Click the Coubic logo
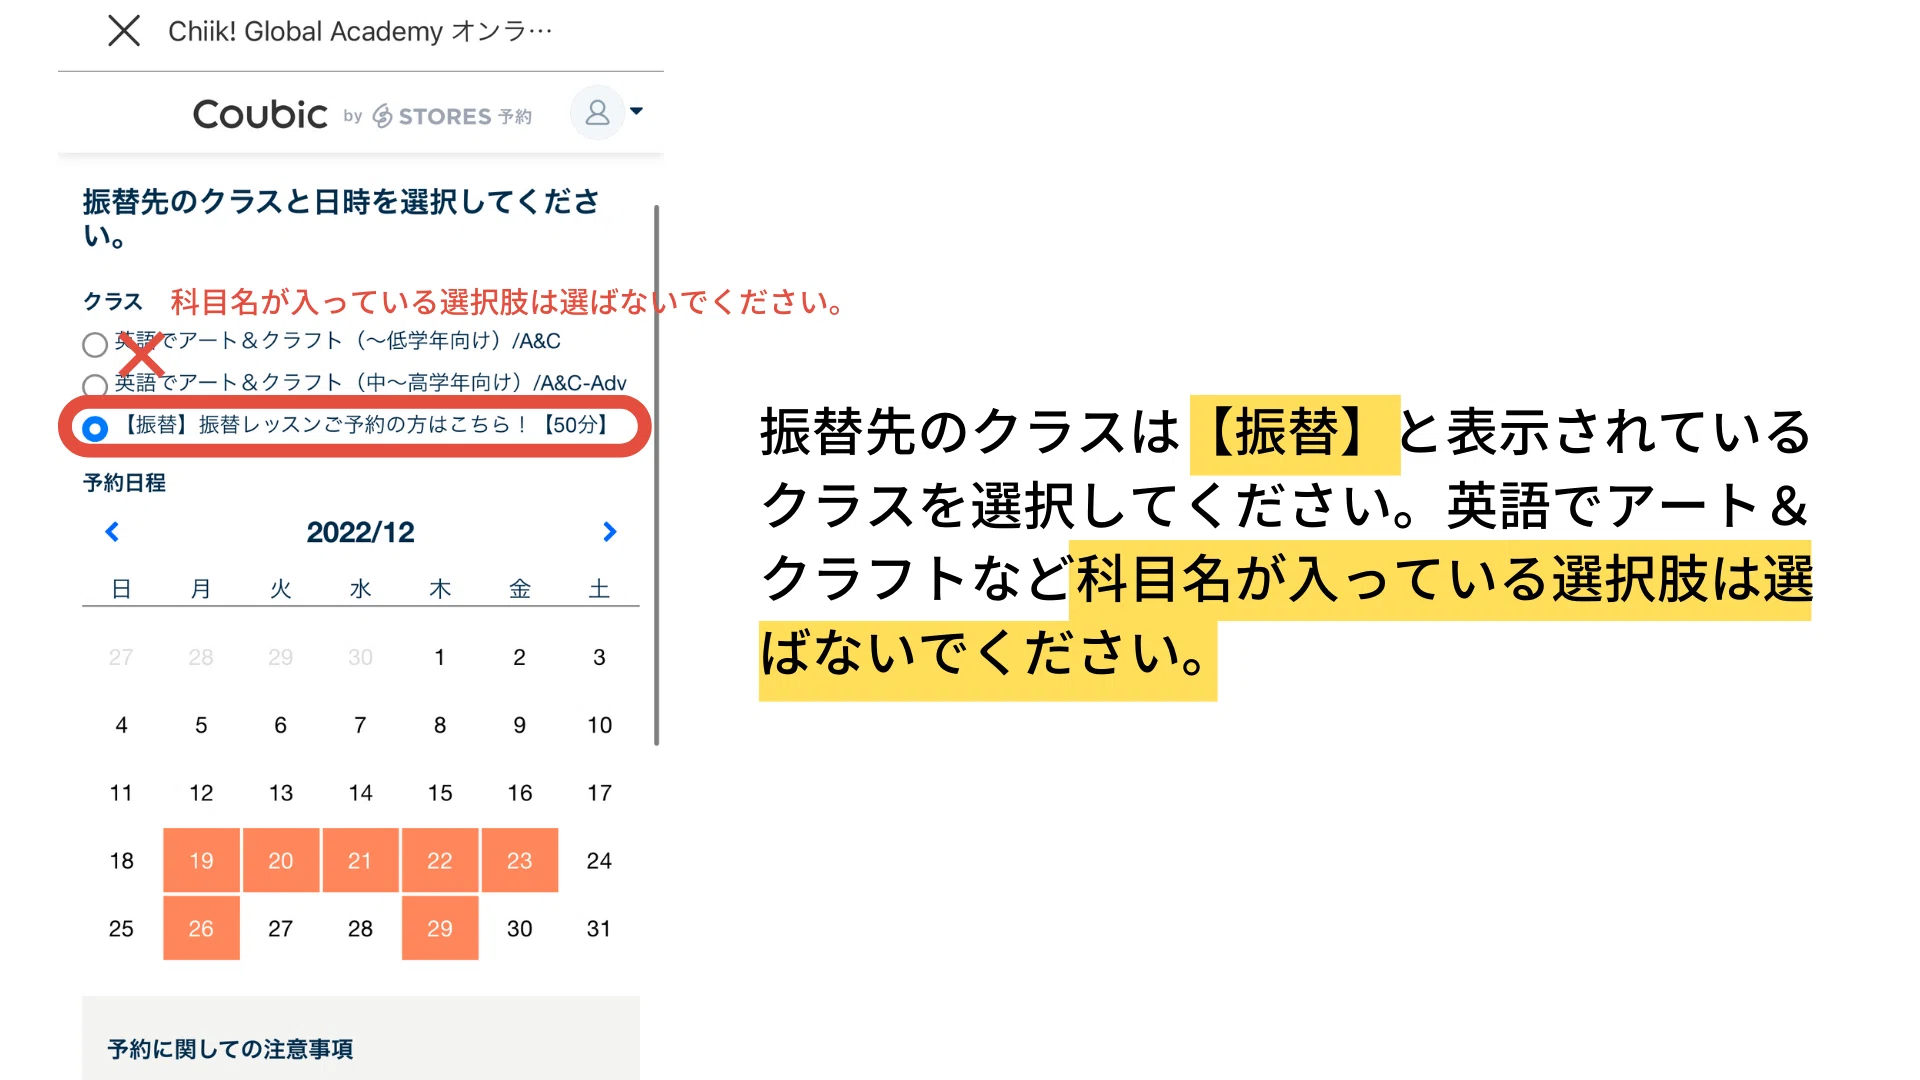This screenshot has height=1080, width=1920. point(260,115)
